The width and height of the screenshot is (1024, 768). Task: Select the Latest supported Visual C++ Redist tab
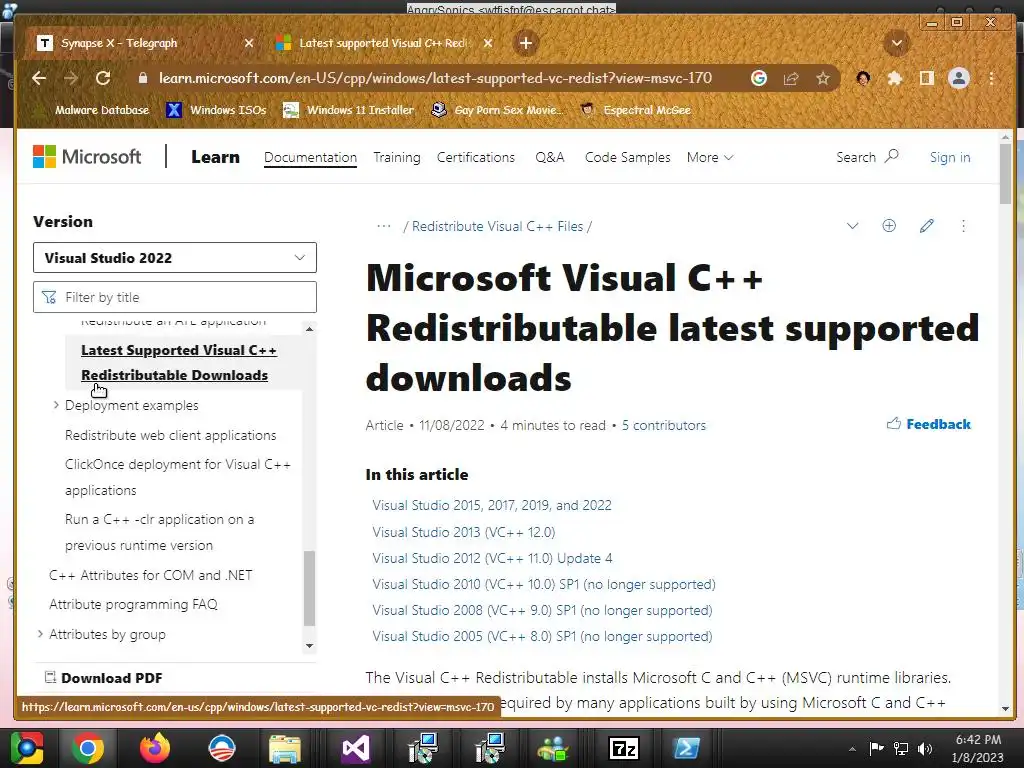(x=384, y=43)
